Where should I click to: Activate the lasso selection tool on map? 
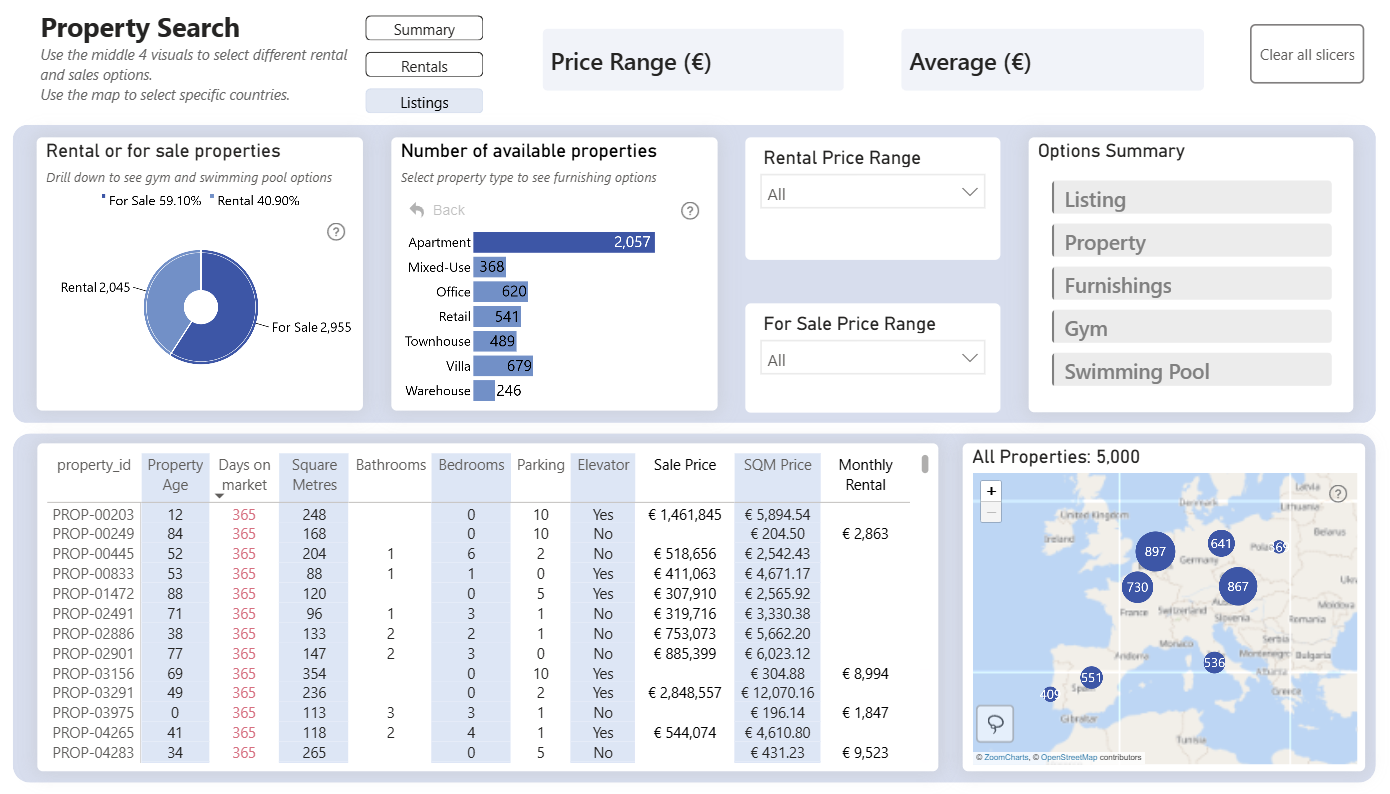[995, 722]
